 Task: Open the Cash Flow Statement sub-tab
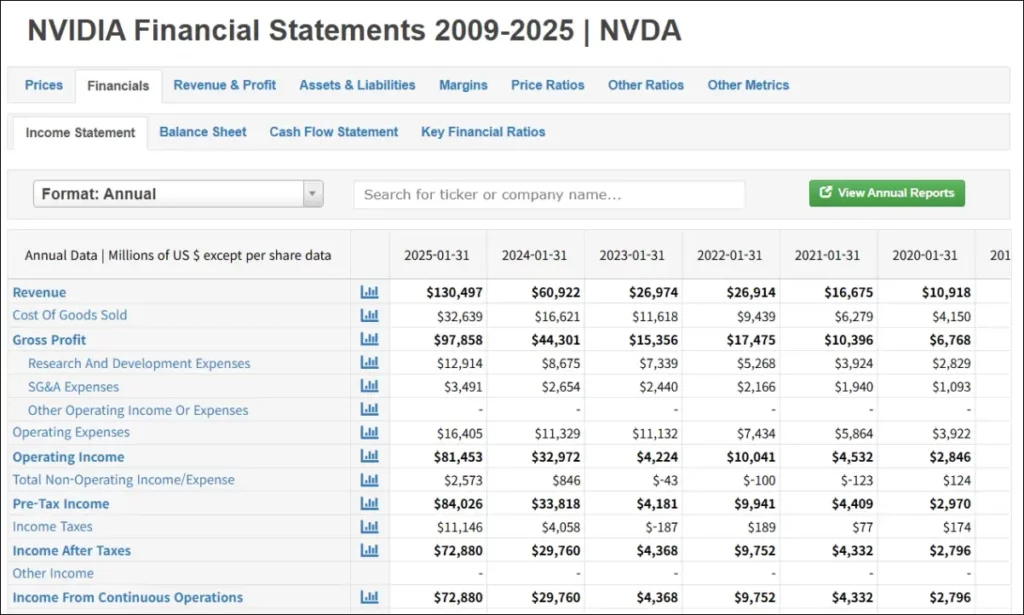point(334,132)
